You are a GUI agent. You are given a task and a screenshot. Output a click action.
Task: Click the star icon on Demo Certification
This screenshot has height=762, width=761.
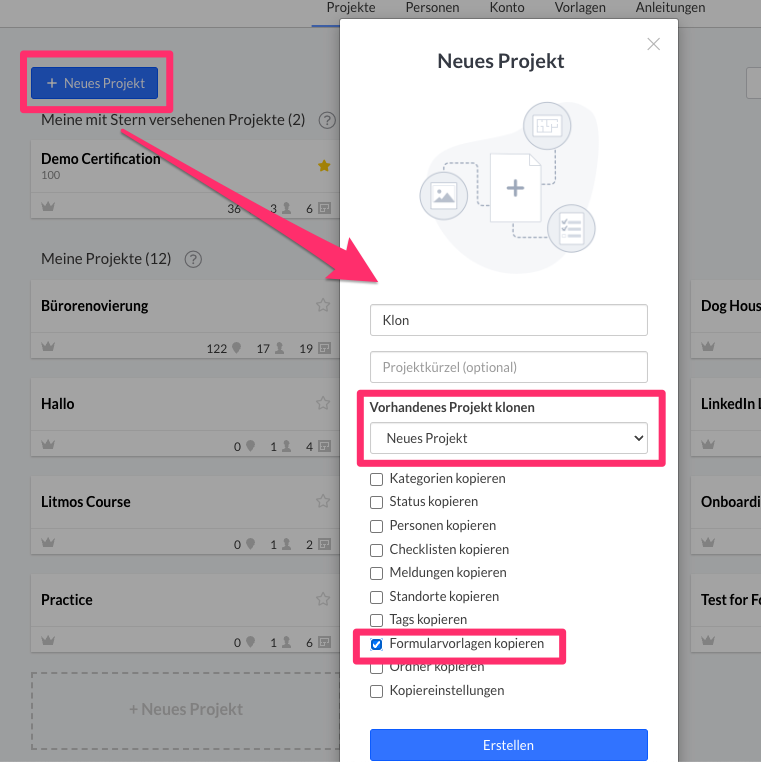tap(323, 166)
